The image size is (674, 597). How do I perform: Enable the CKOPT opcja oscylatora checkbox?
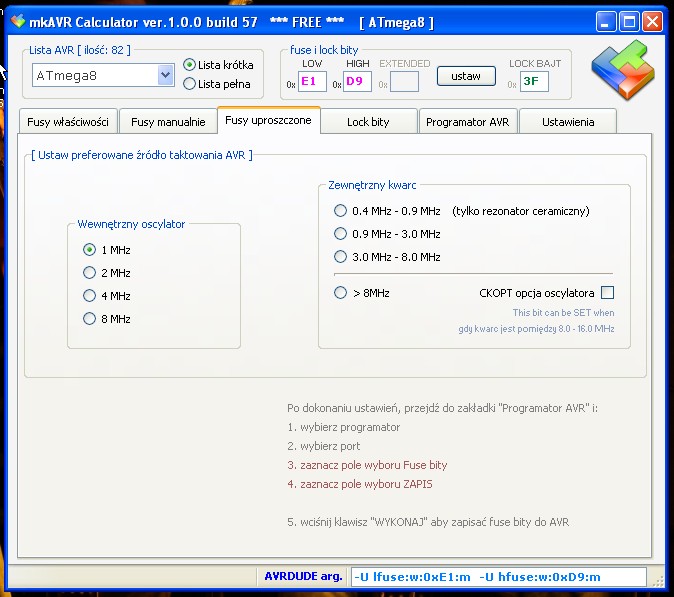coord(607,293)
